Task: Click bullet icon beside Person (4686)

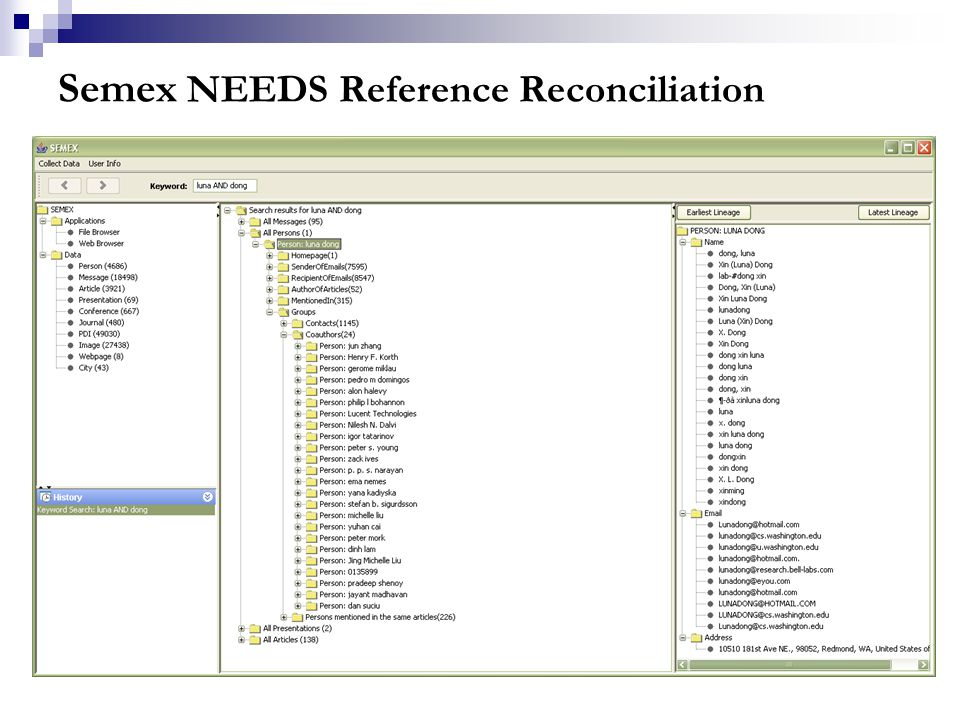Action: tap(70, 266)
